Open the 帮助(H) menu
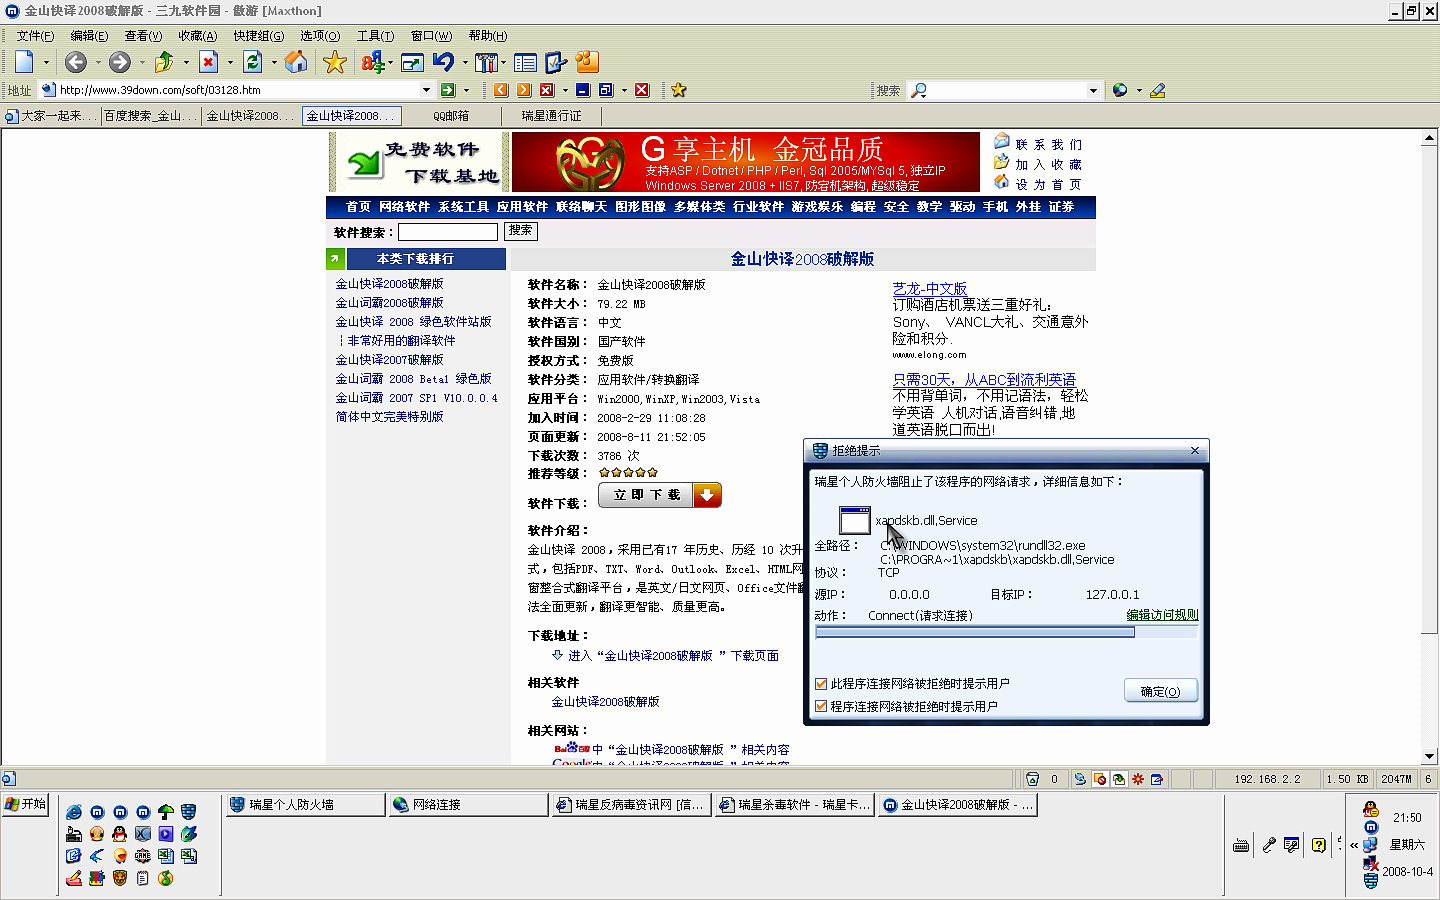This screenshot has height=900, width=1440. click(487, 36)
